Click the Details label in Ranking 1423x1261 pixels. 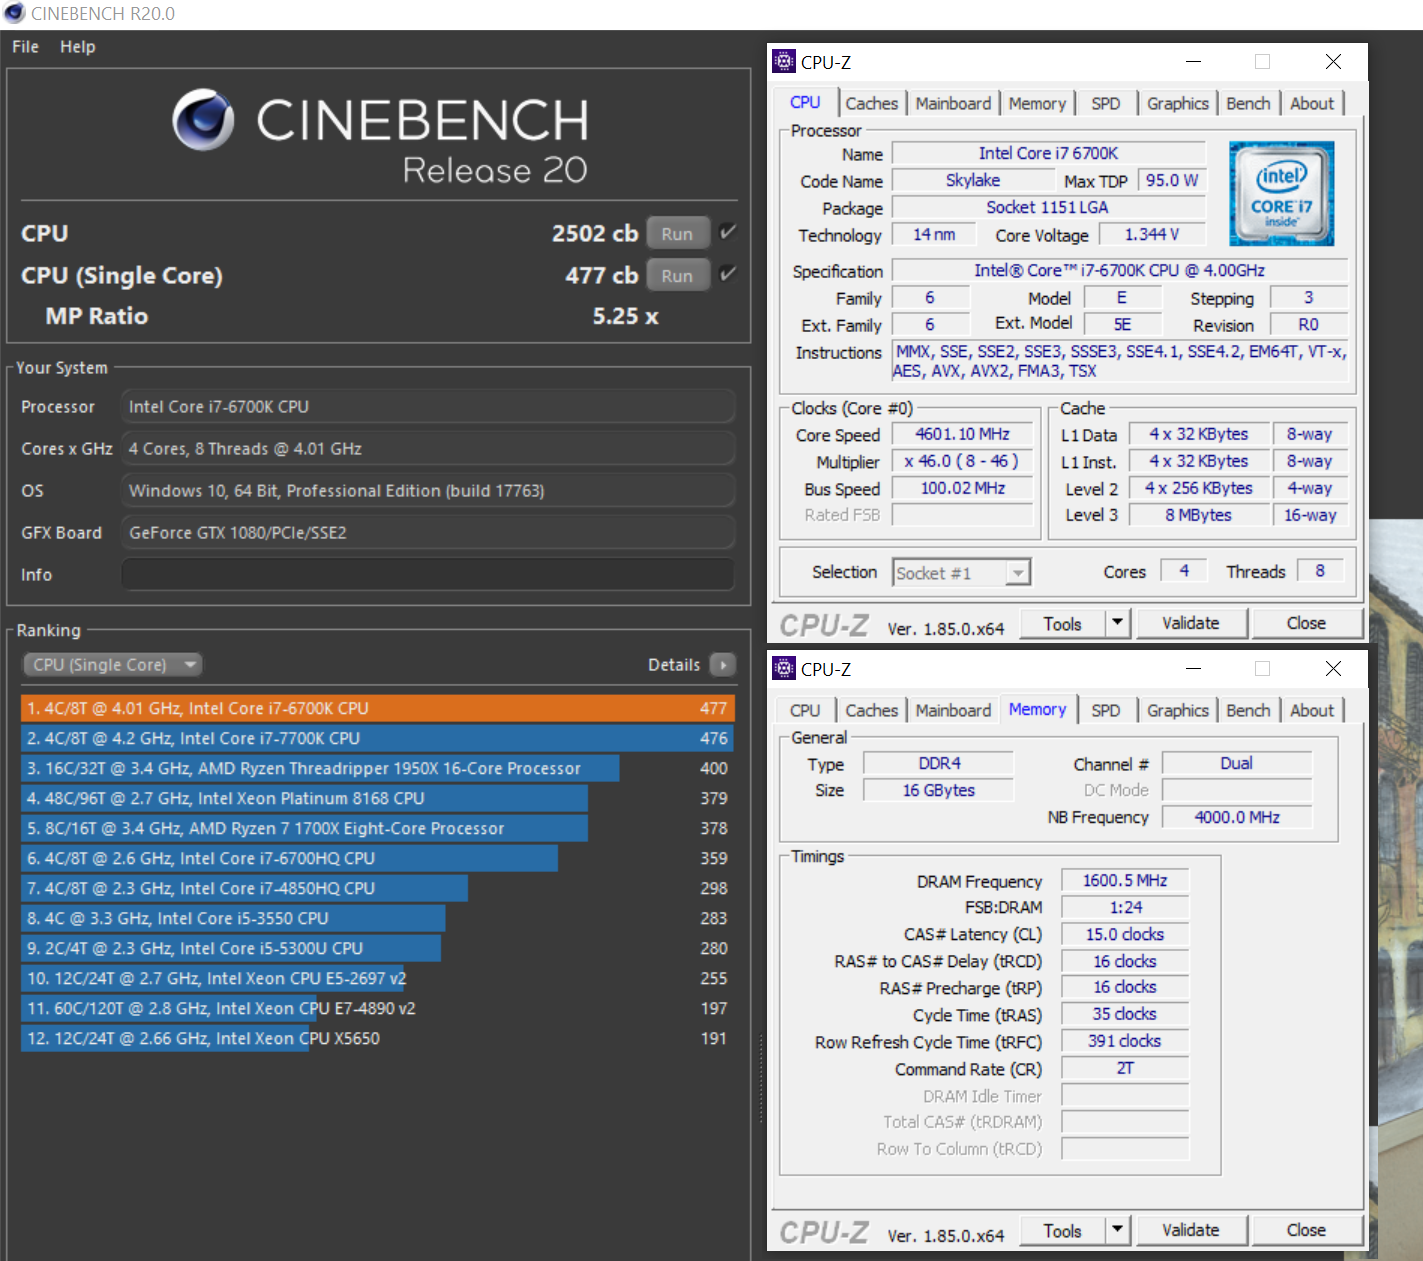[x=674, y=665]
